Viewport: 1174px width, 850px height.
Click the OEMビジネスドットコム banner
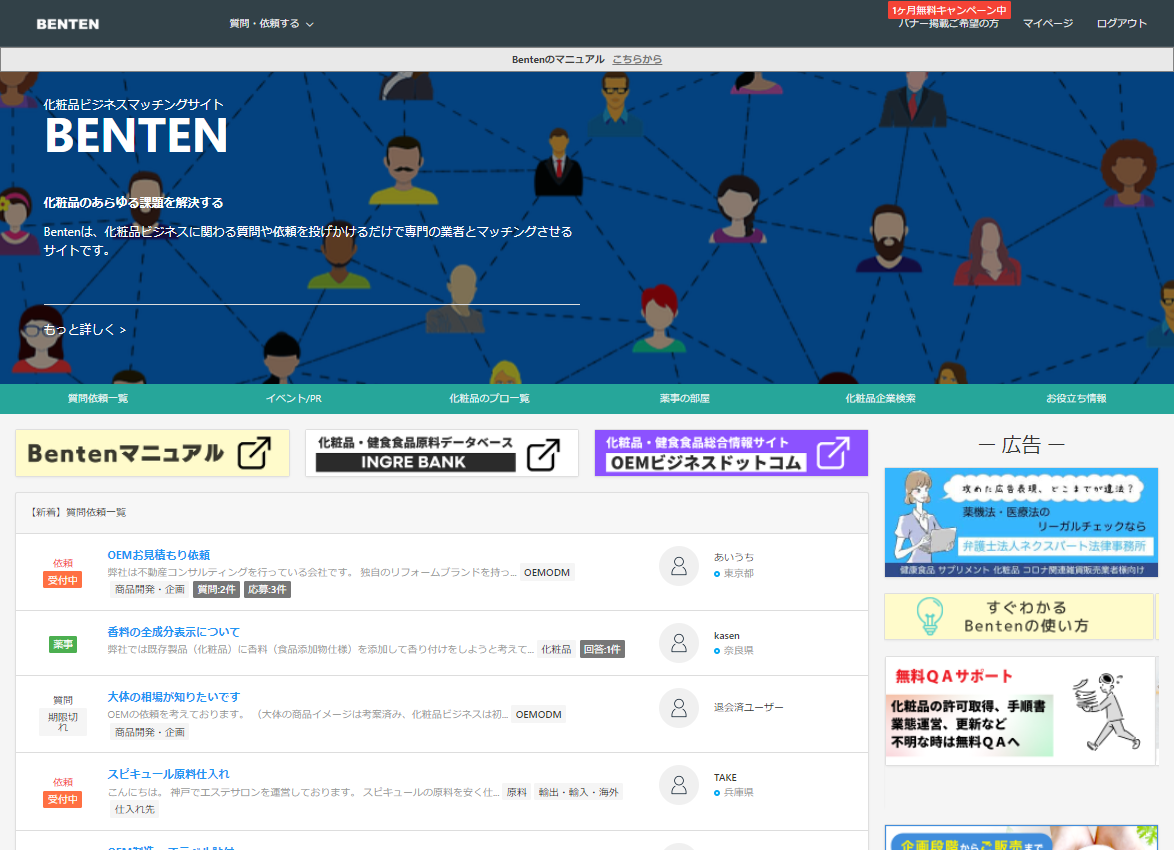click(732, 453)
